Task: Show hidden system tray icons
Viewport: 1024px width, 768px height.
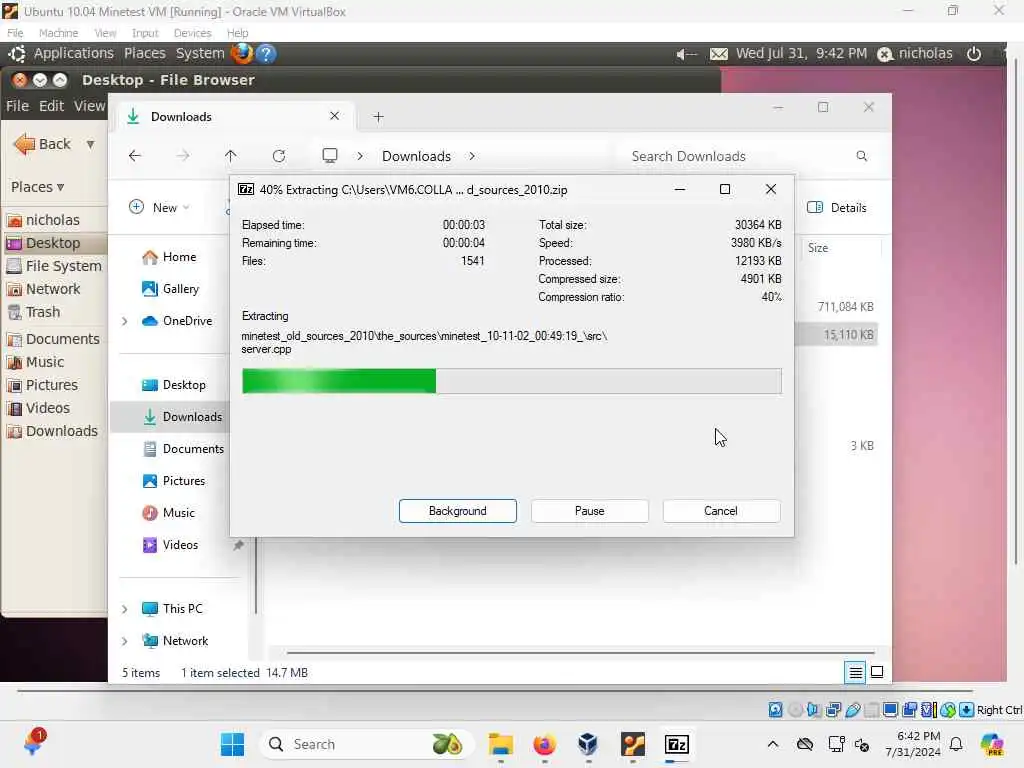Action: coord(773,744)
